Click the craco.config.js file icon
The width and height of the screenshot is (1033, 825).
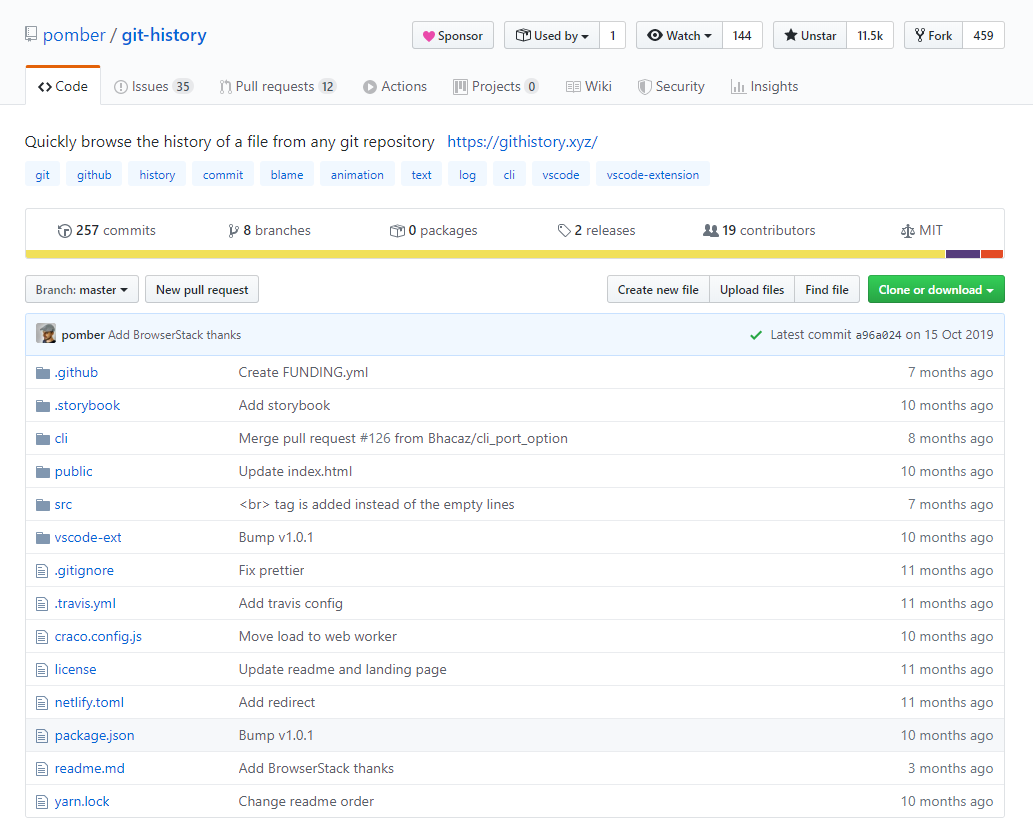pos(42,637)
